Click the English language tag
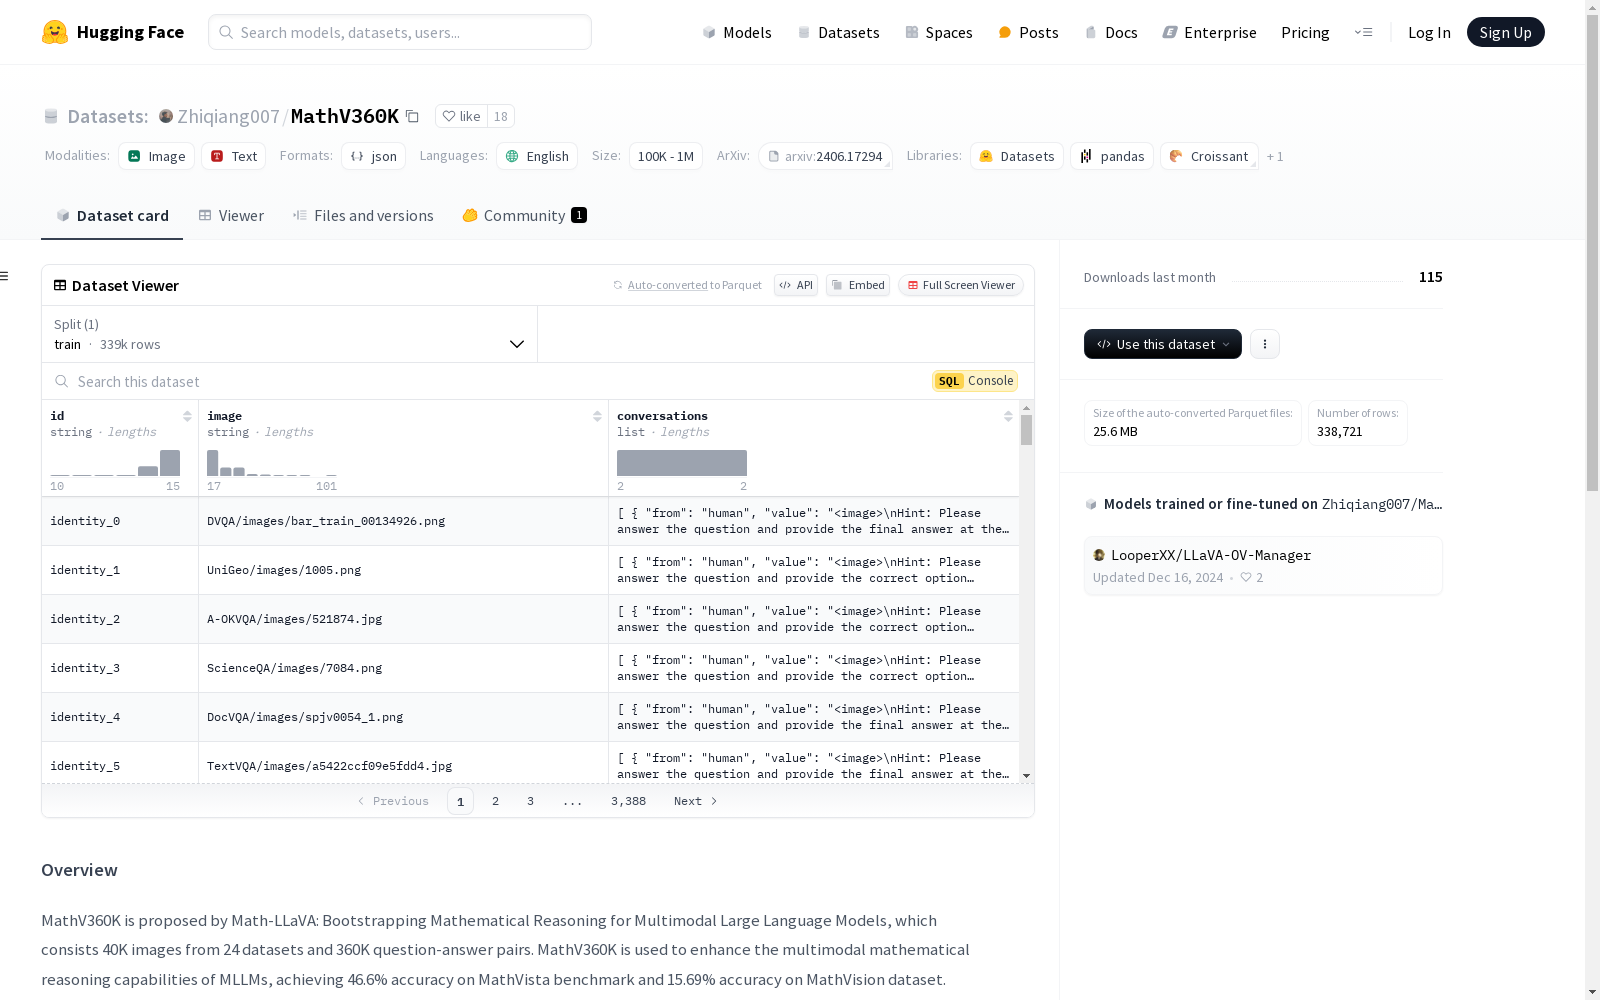 coord(537,156)
